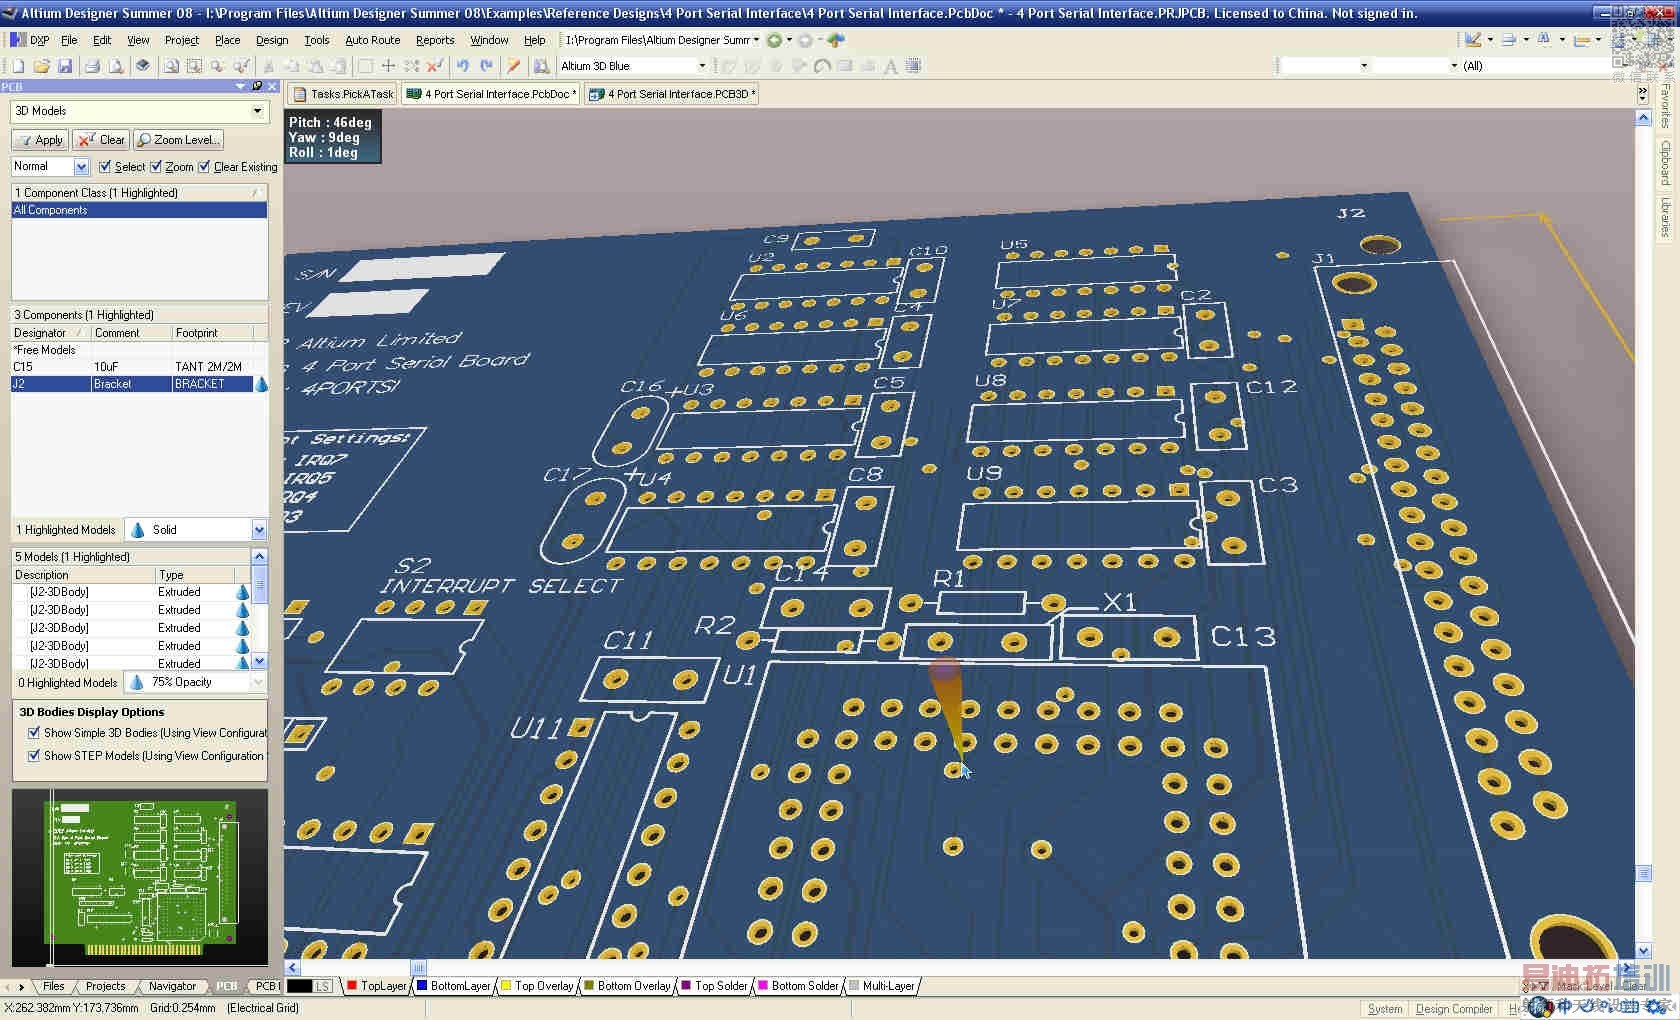Toggle Show STEP Models checkbox
Image resolution: width=1680 pixels, height=1020 pixels.
[x=34, y=756]
